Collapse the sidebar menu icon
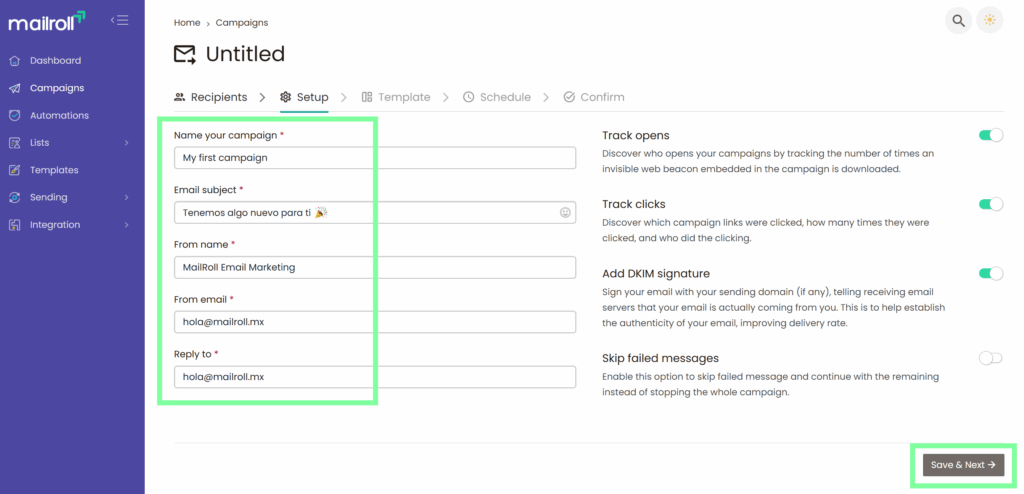This screenshot has width=1024, height=494. click(x=119, y=20)
